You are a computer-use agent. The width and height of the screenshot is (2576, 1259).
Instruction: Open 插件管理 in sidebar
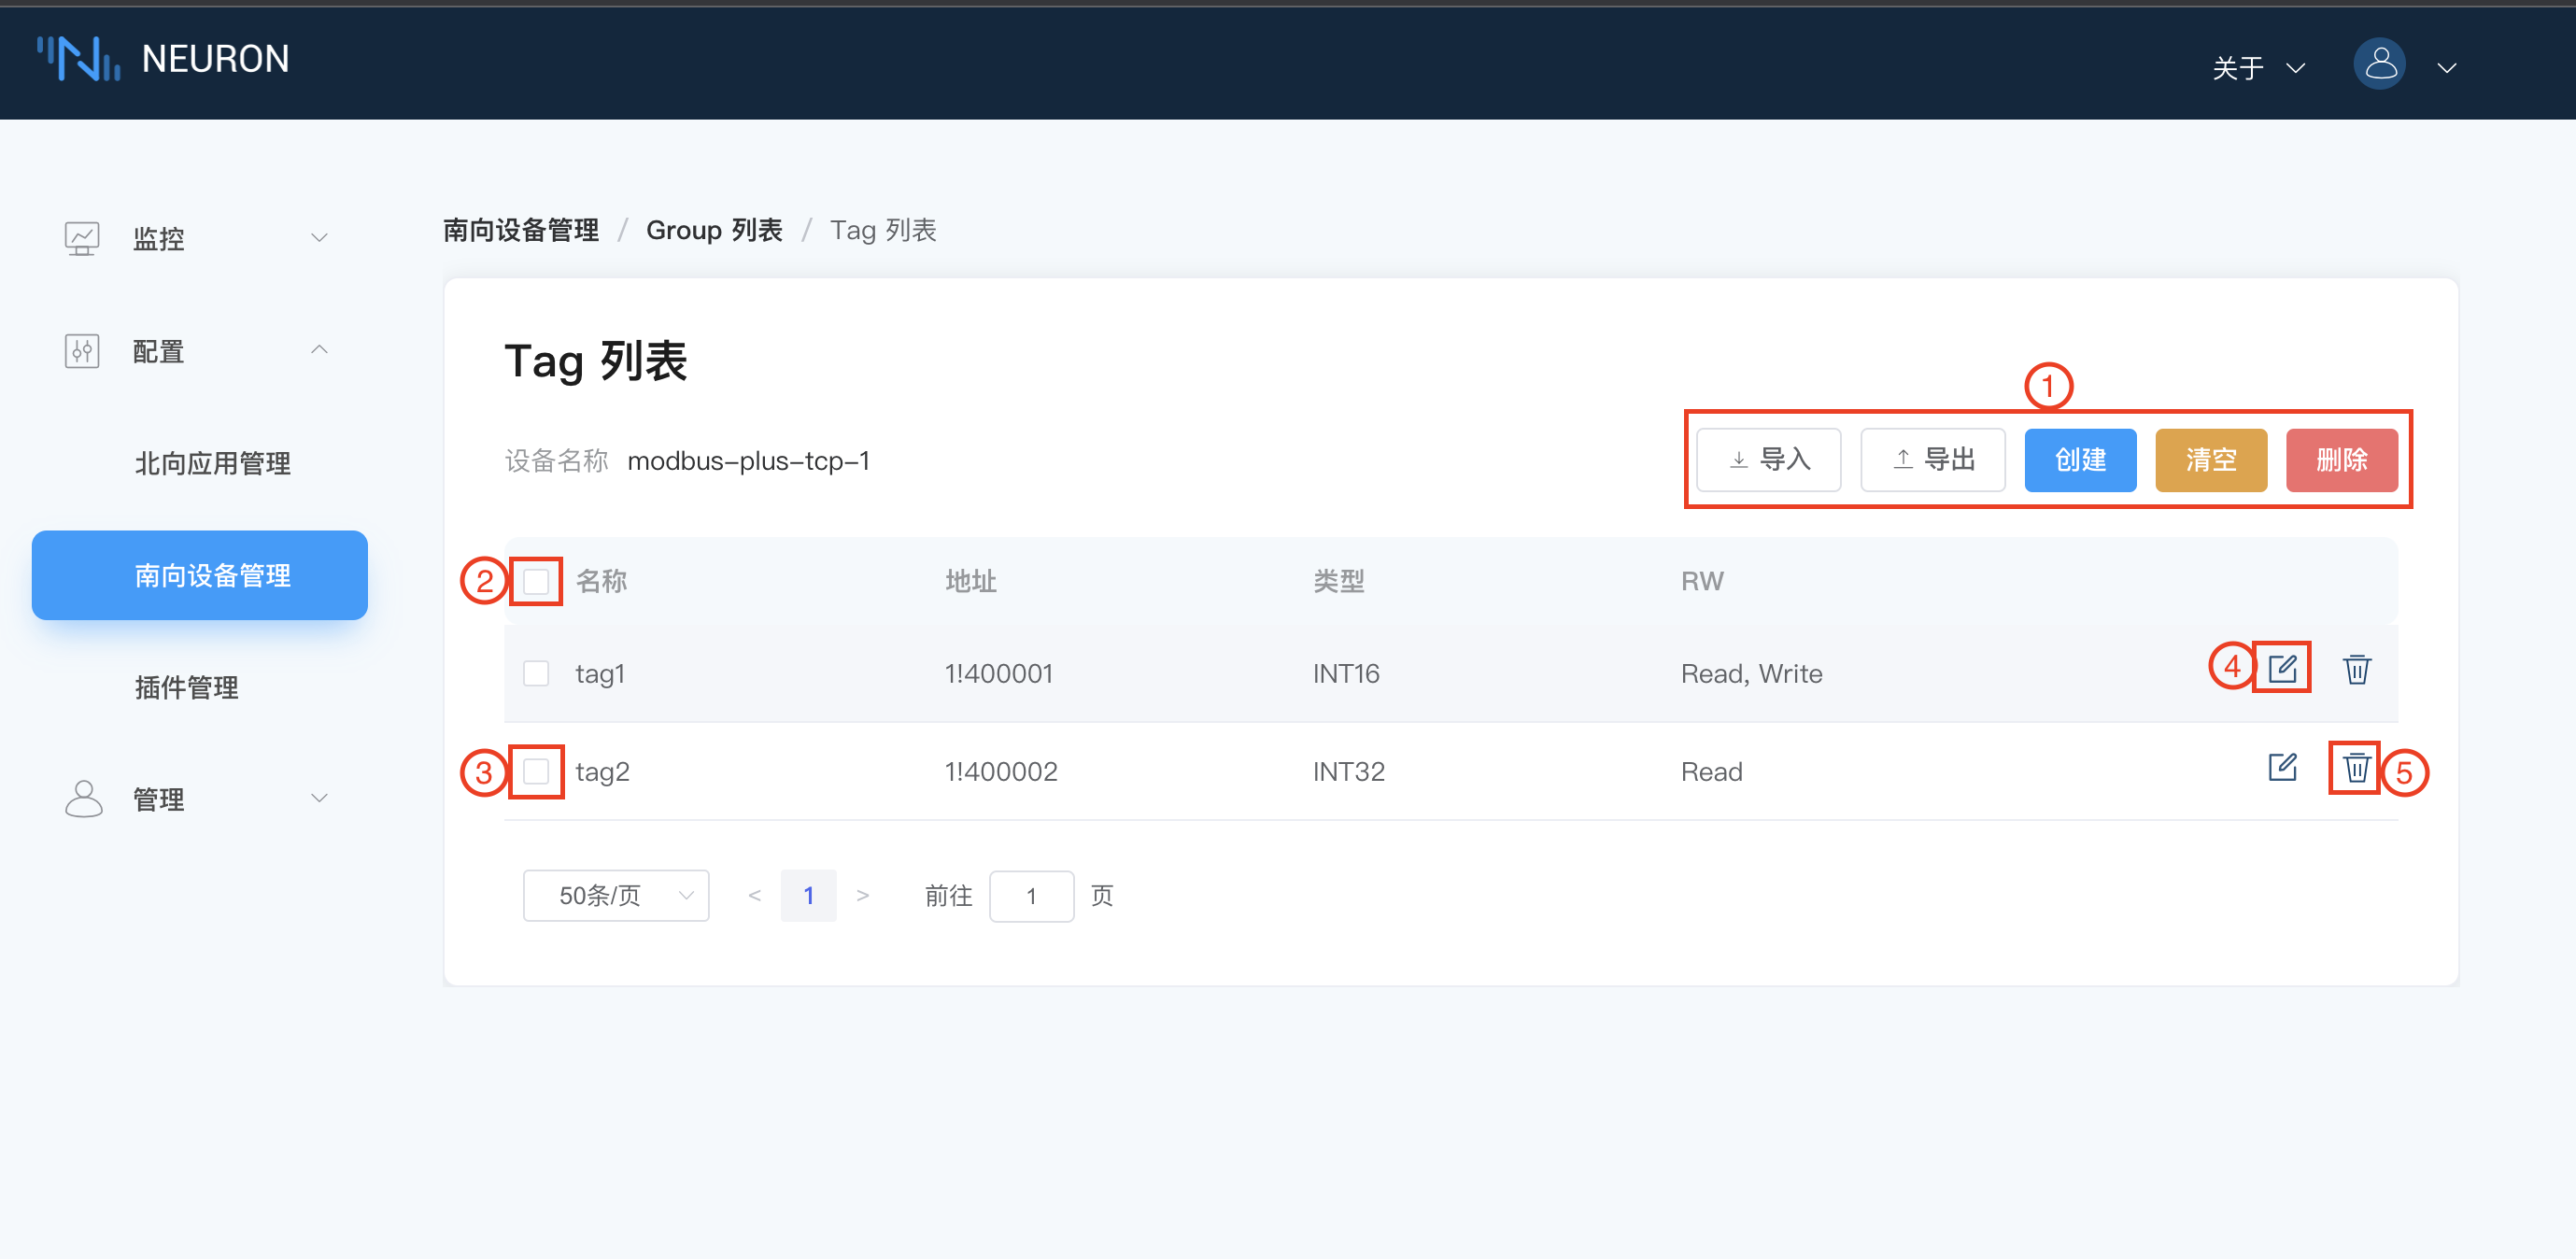tap(187, 687)
